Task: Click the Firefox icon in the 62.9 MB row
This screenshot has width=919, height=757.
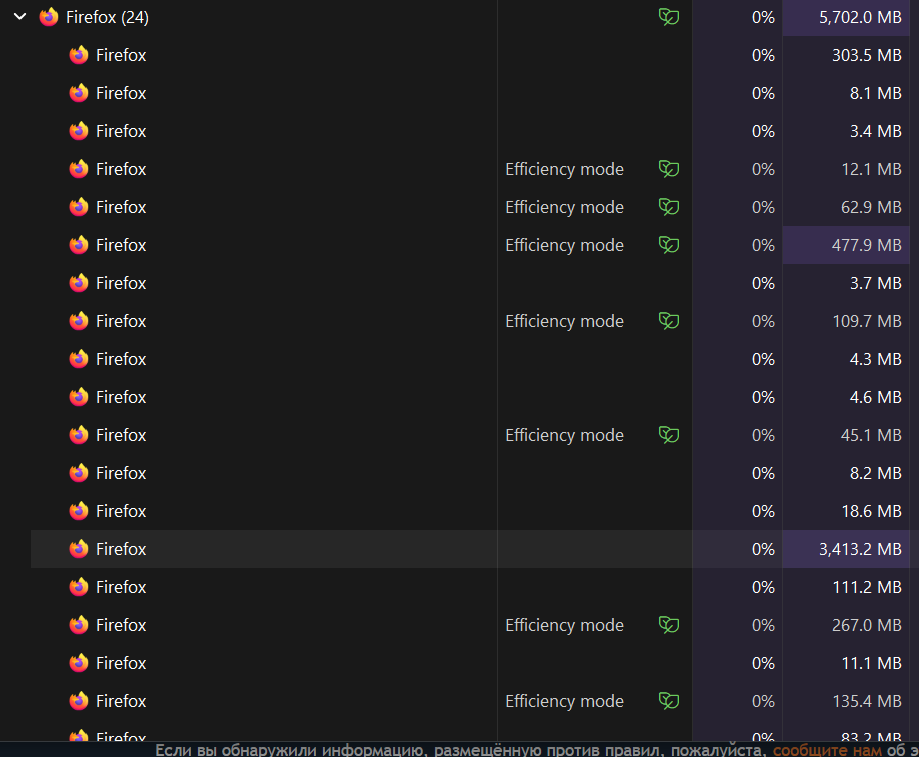Action: coord(79,207)
